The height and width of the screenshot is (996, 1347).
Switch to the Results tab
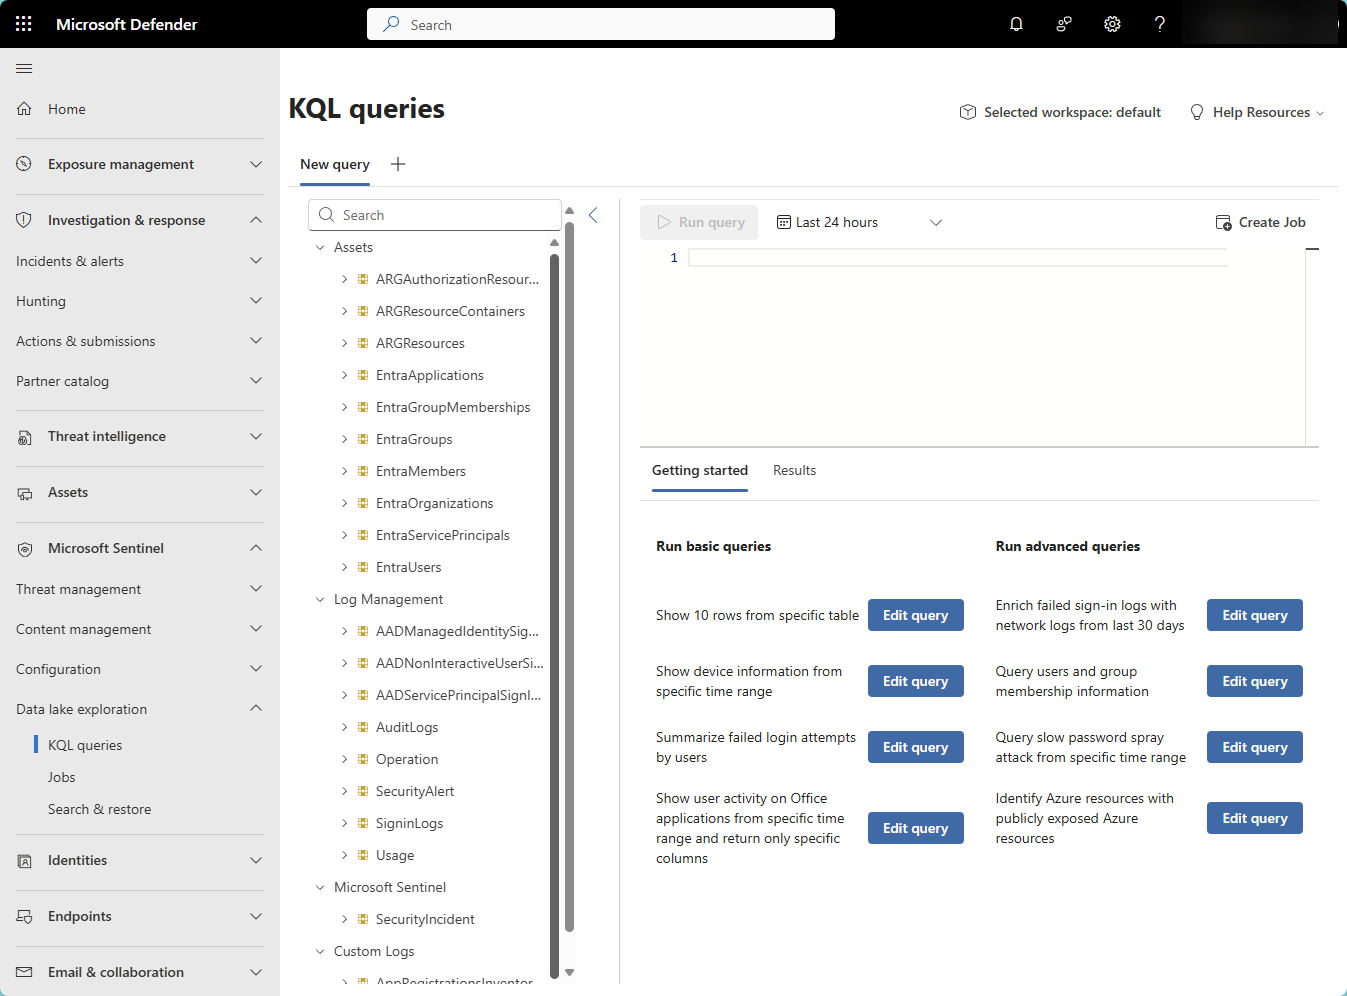pos(794,470)
